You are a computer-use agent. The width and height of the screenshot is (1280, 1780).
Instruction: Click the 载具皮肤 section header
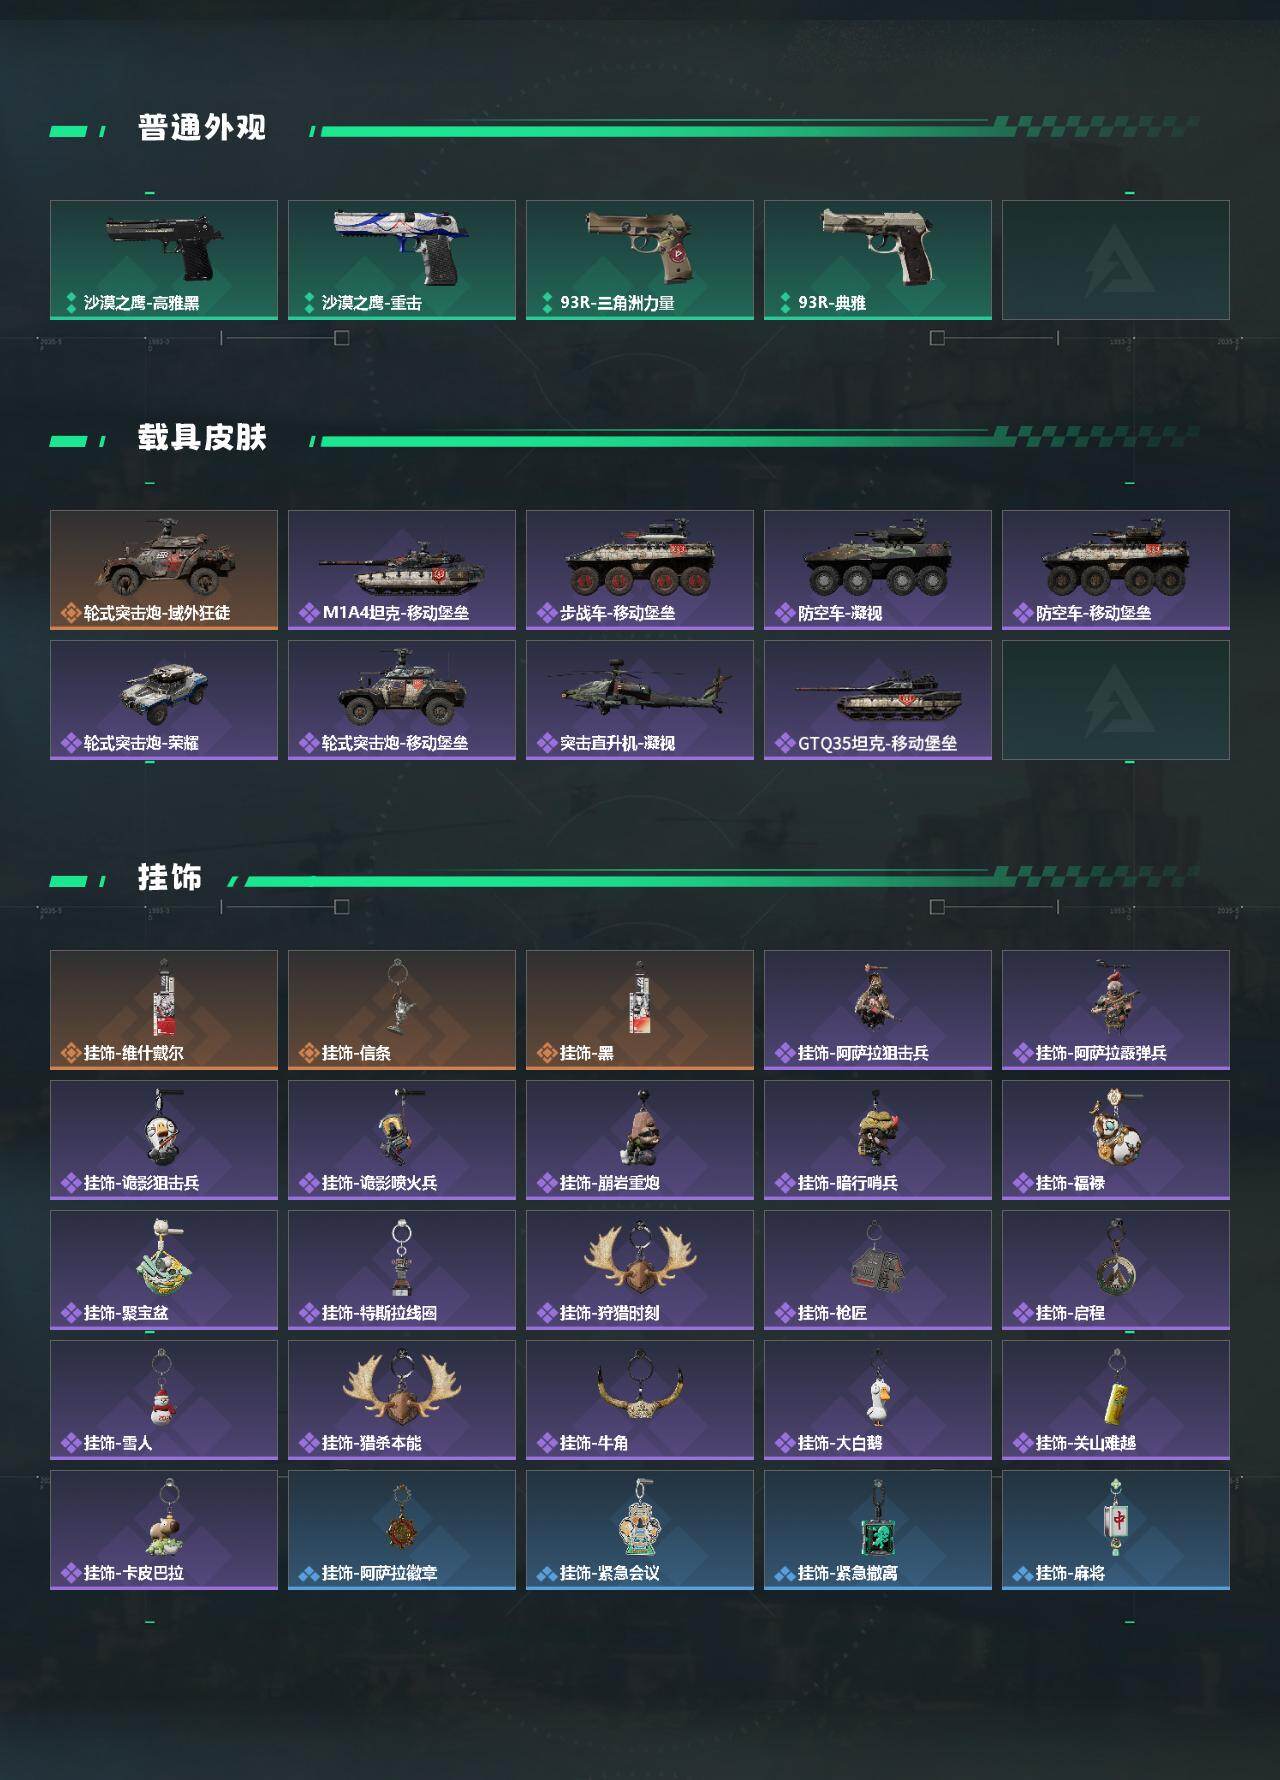[x=202, y=438]
